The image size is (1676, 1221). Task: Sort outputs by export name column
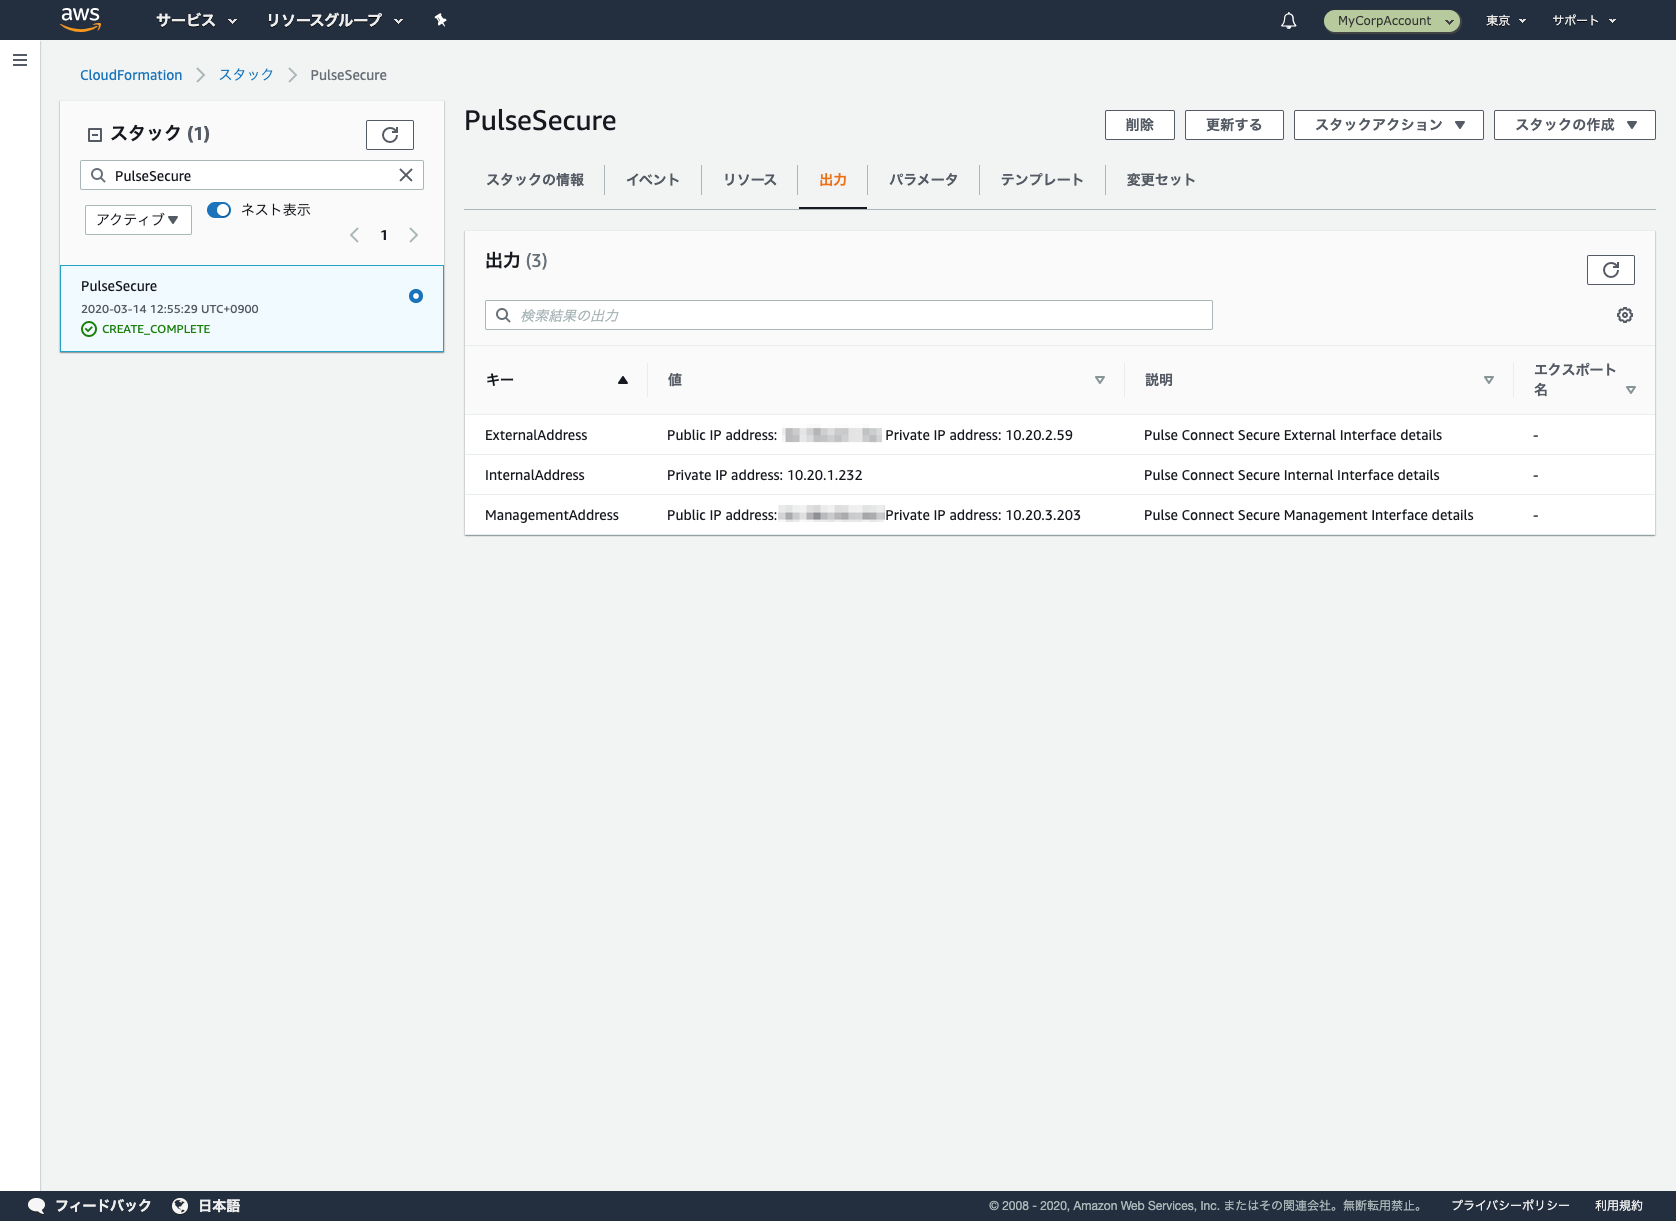1631,390
